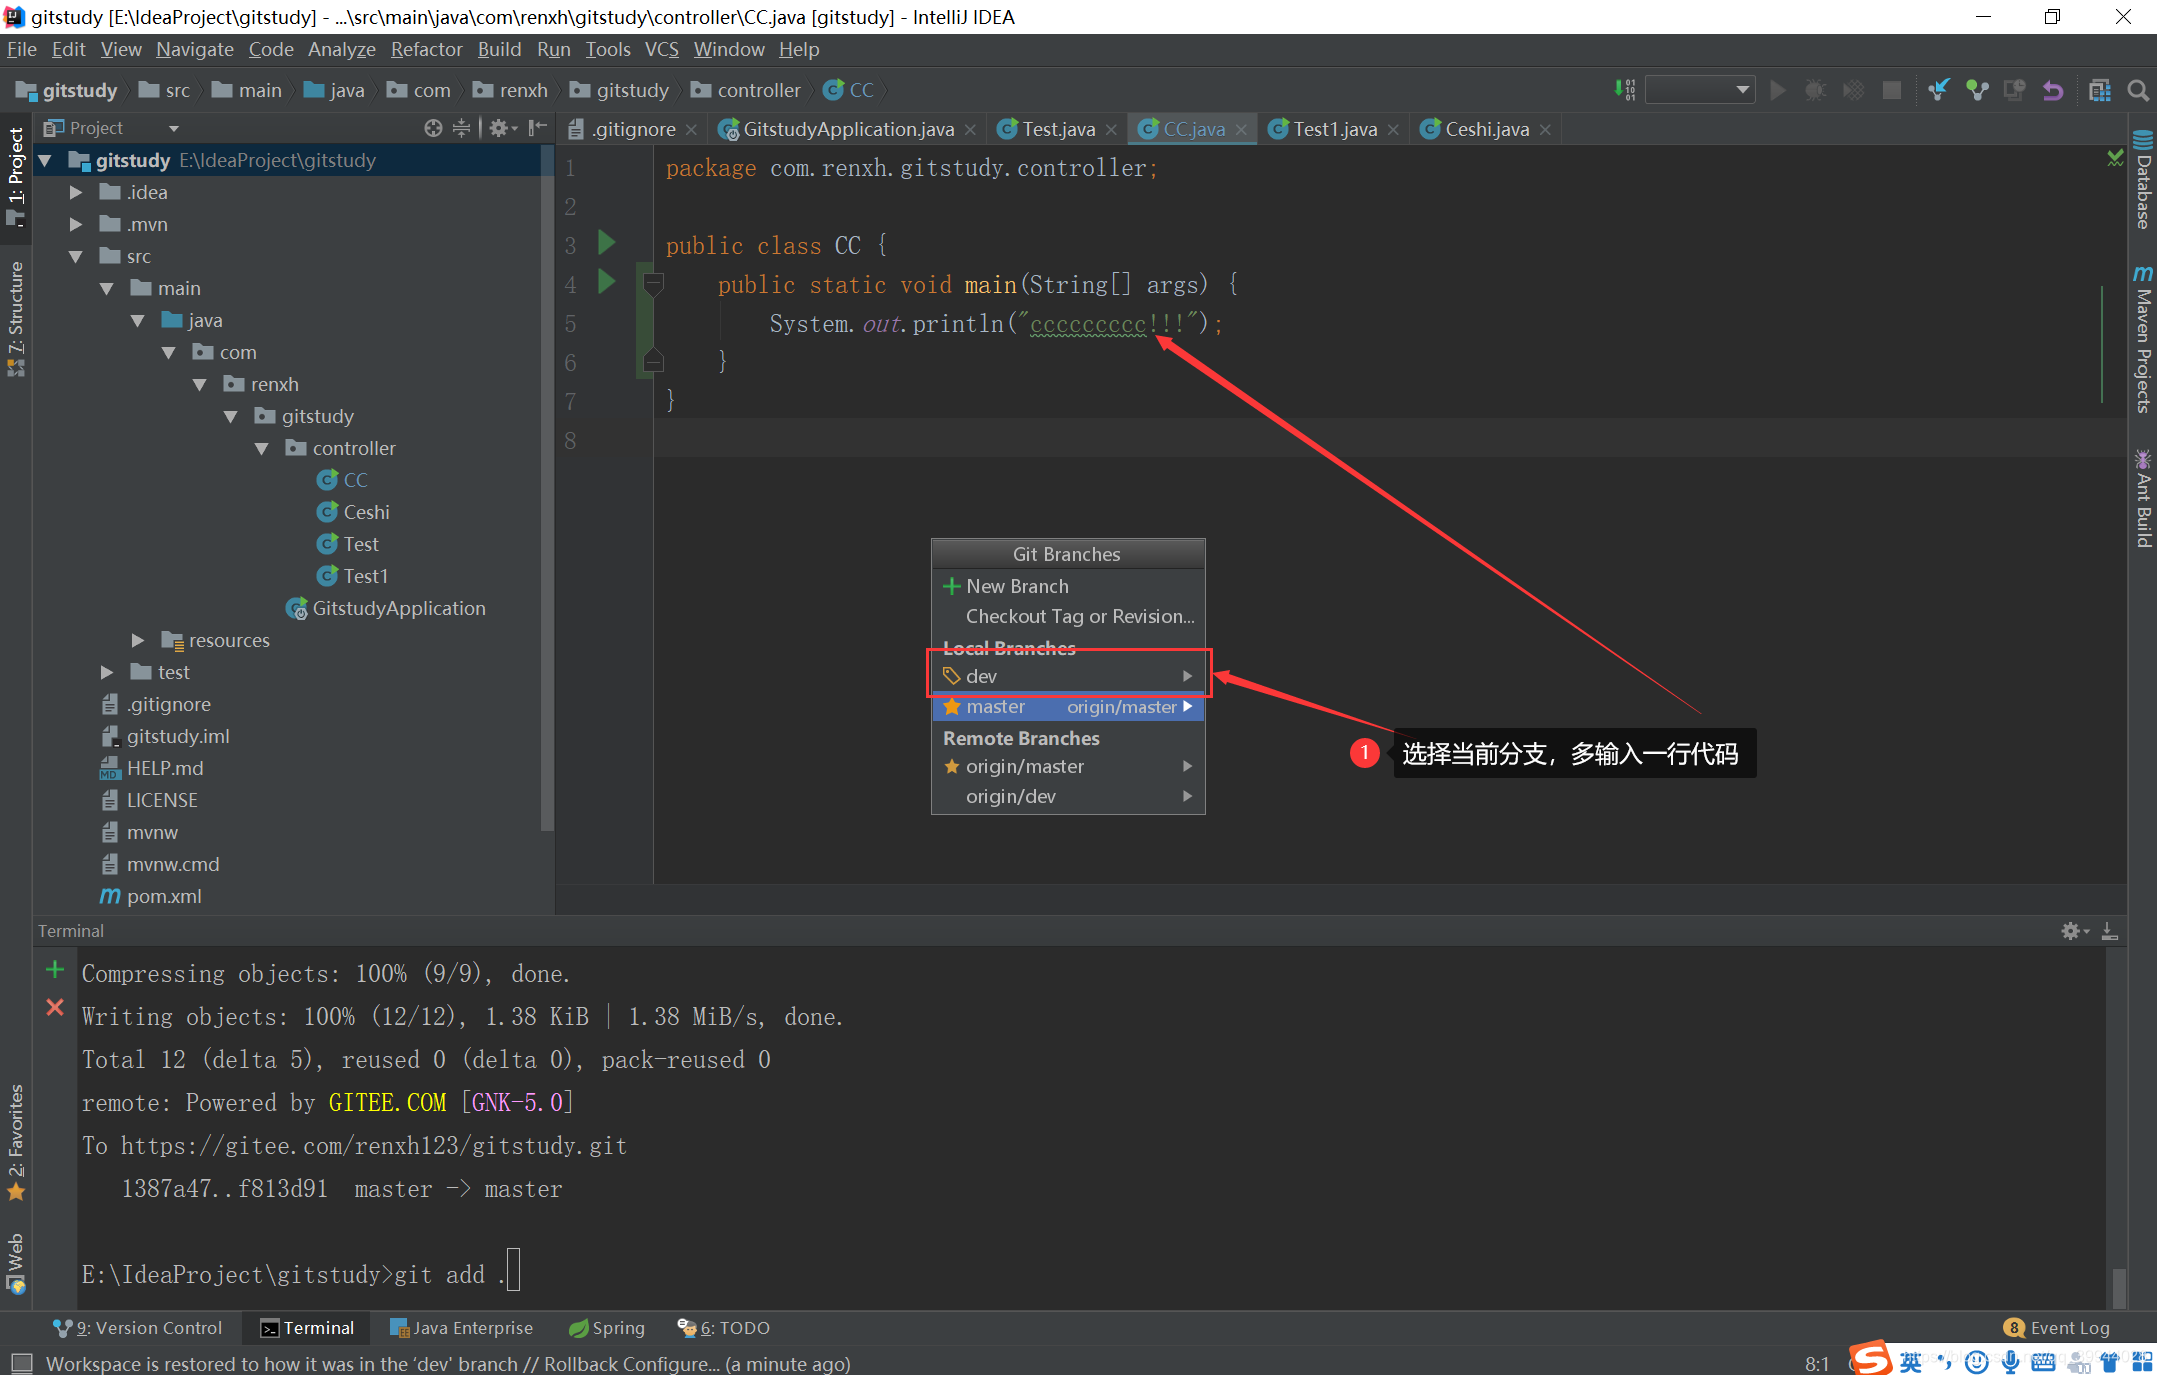
Task: Open the Event Log
Action: point(2057,1328)
